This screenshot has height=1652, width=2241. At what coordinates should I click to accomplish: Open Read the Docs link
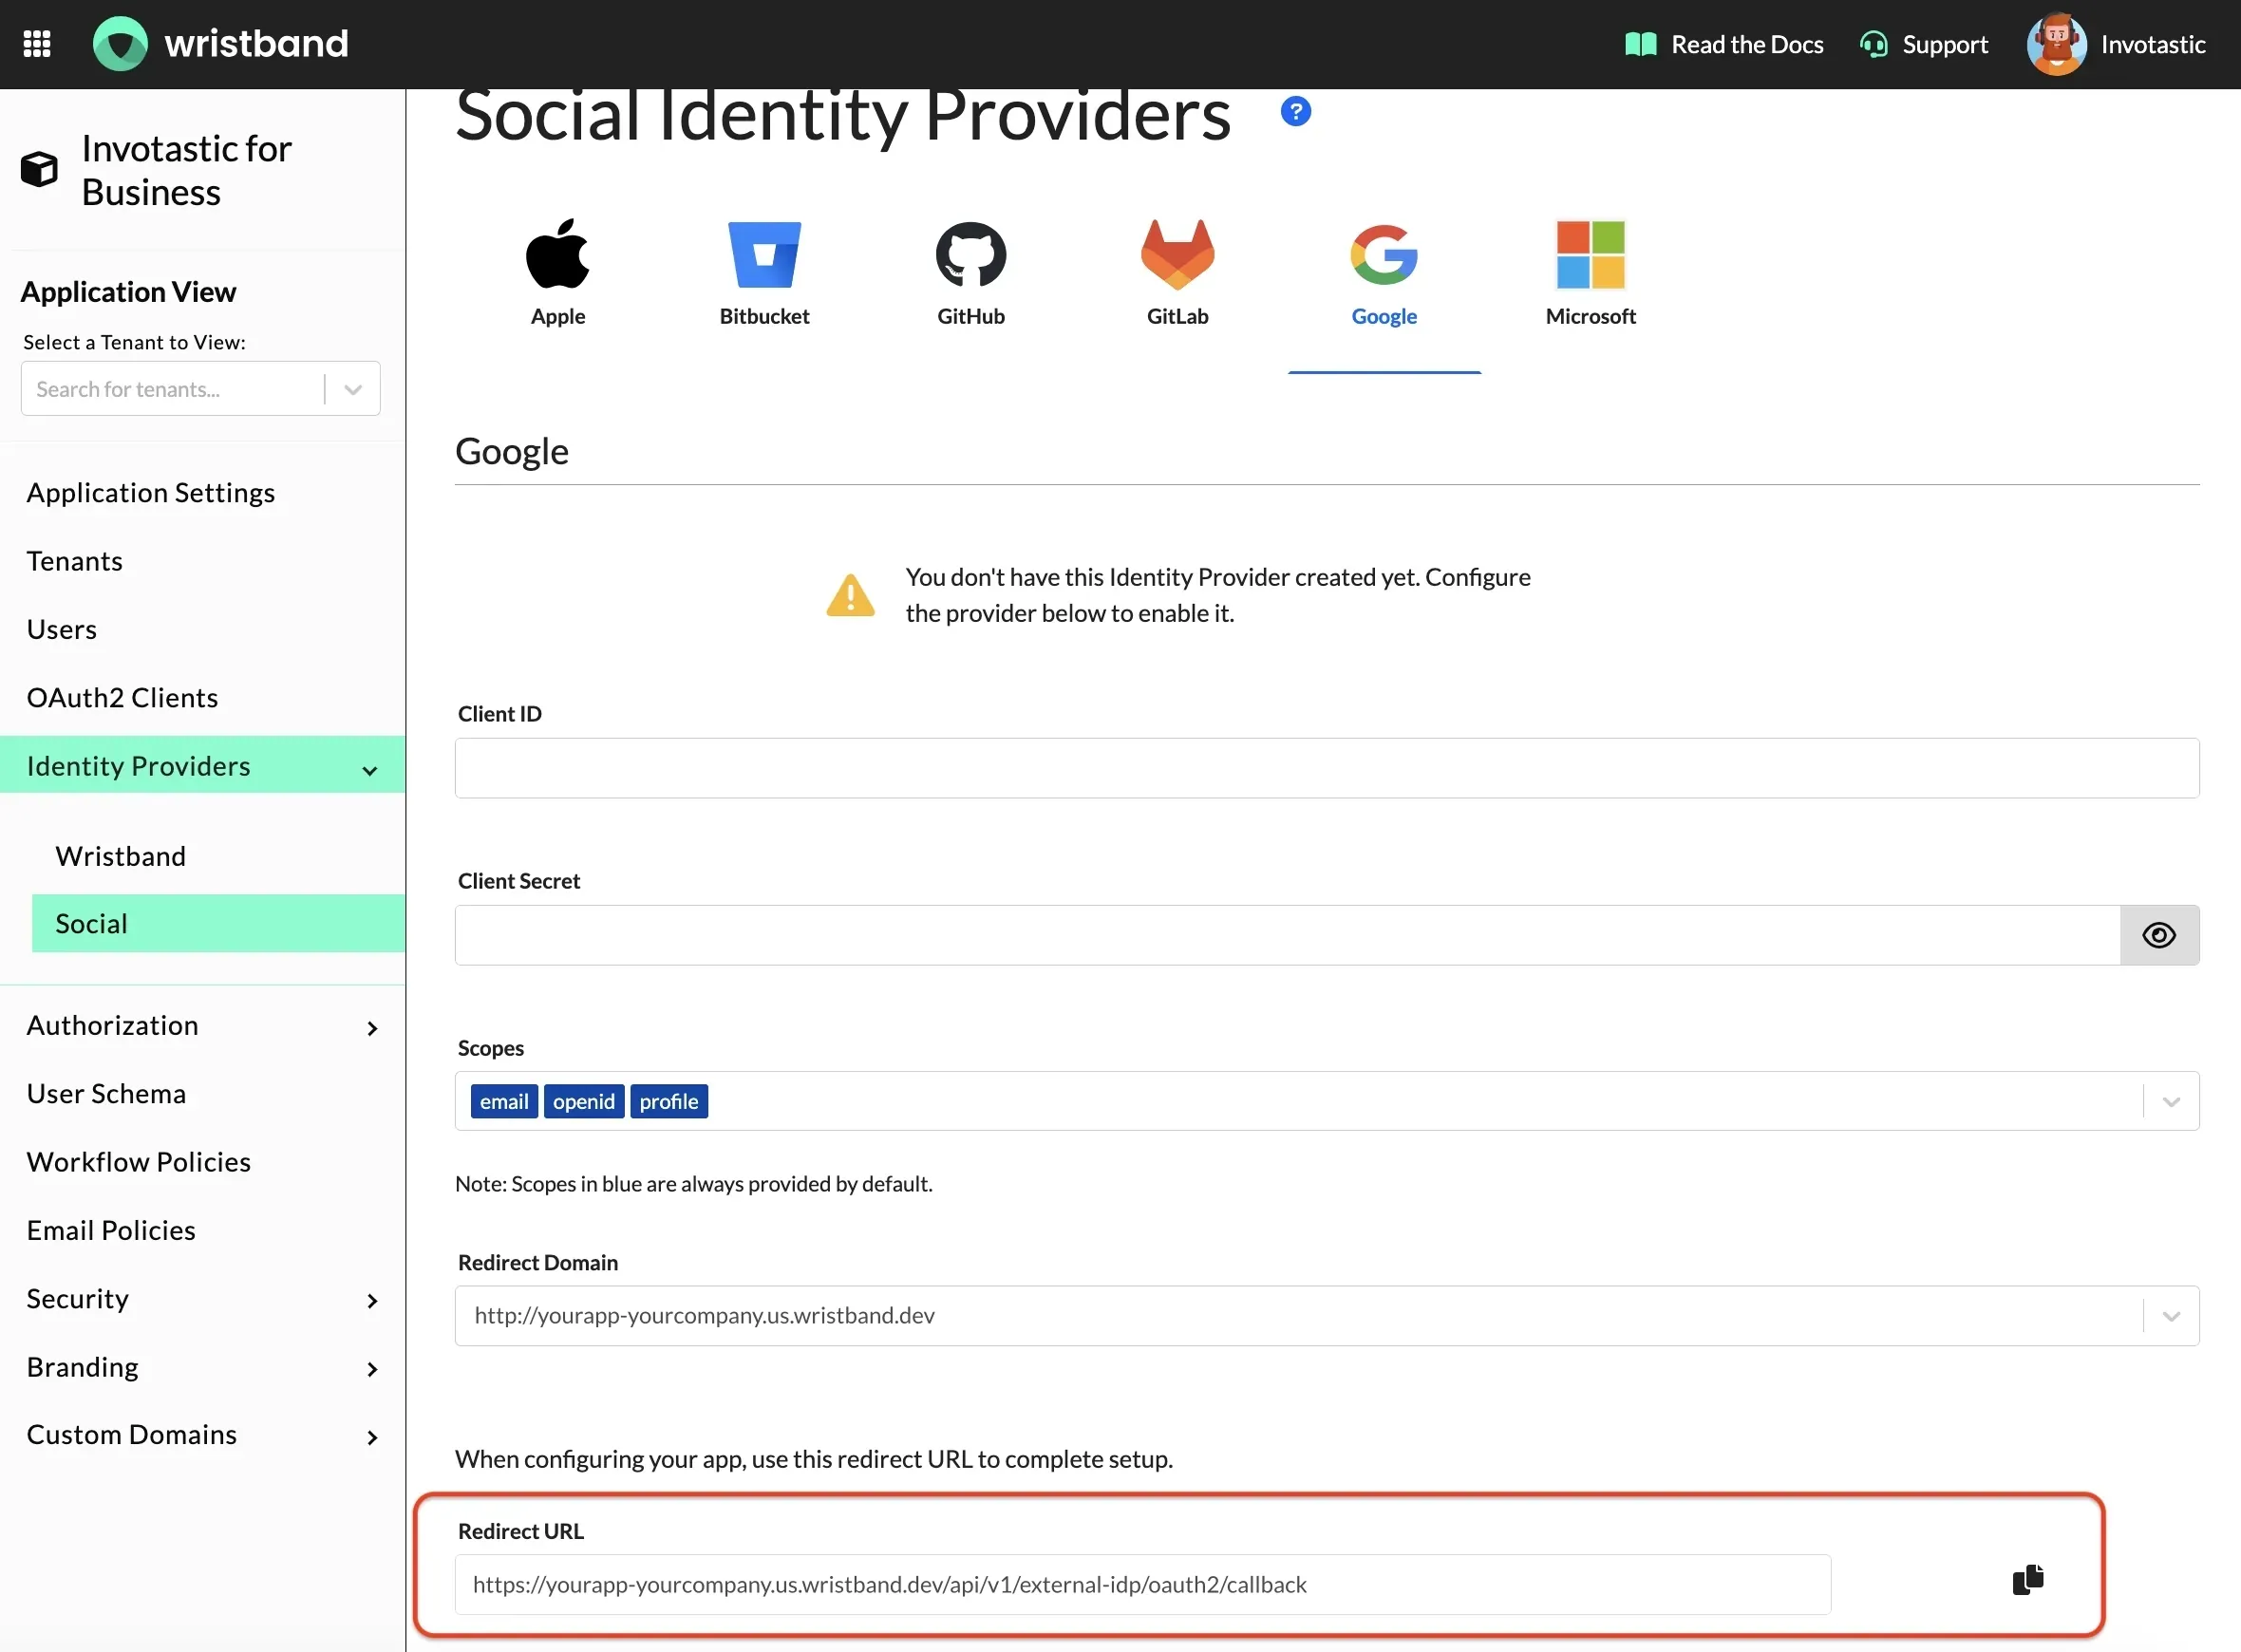tap(1746, 44)
